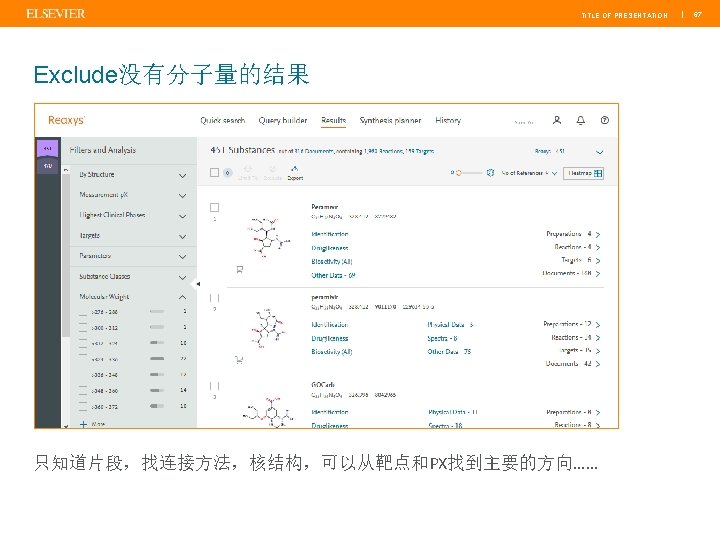
Task: Select the second grey tab in sidebar
Action: [48, 166]
